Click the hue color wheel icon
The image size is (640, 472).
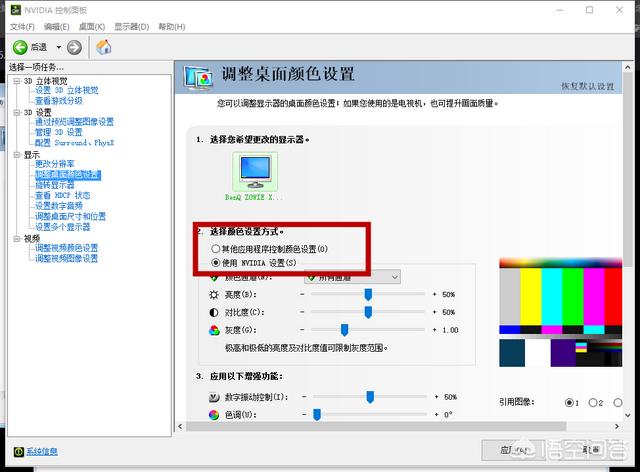click(x=214, y=415)
